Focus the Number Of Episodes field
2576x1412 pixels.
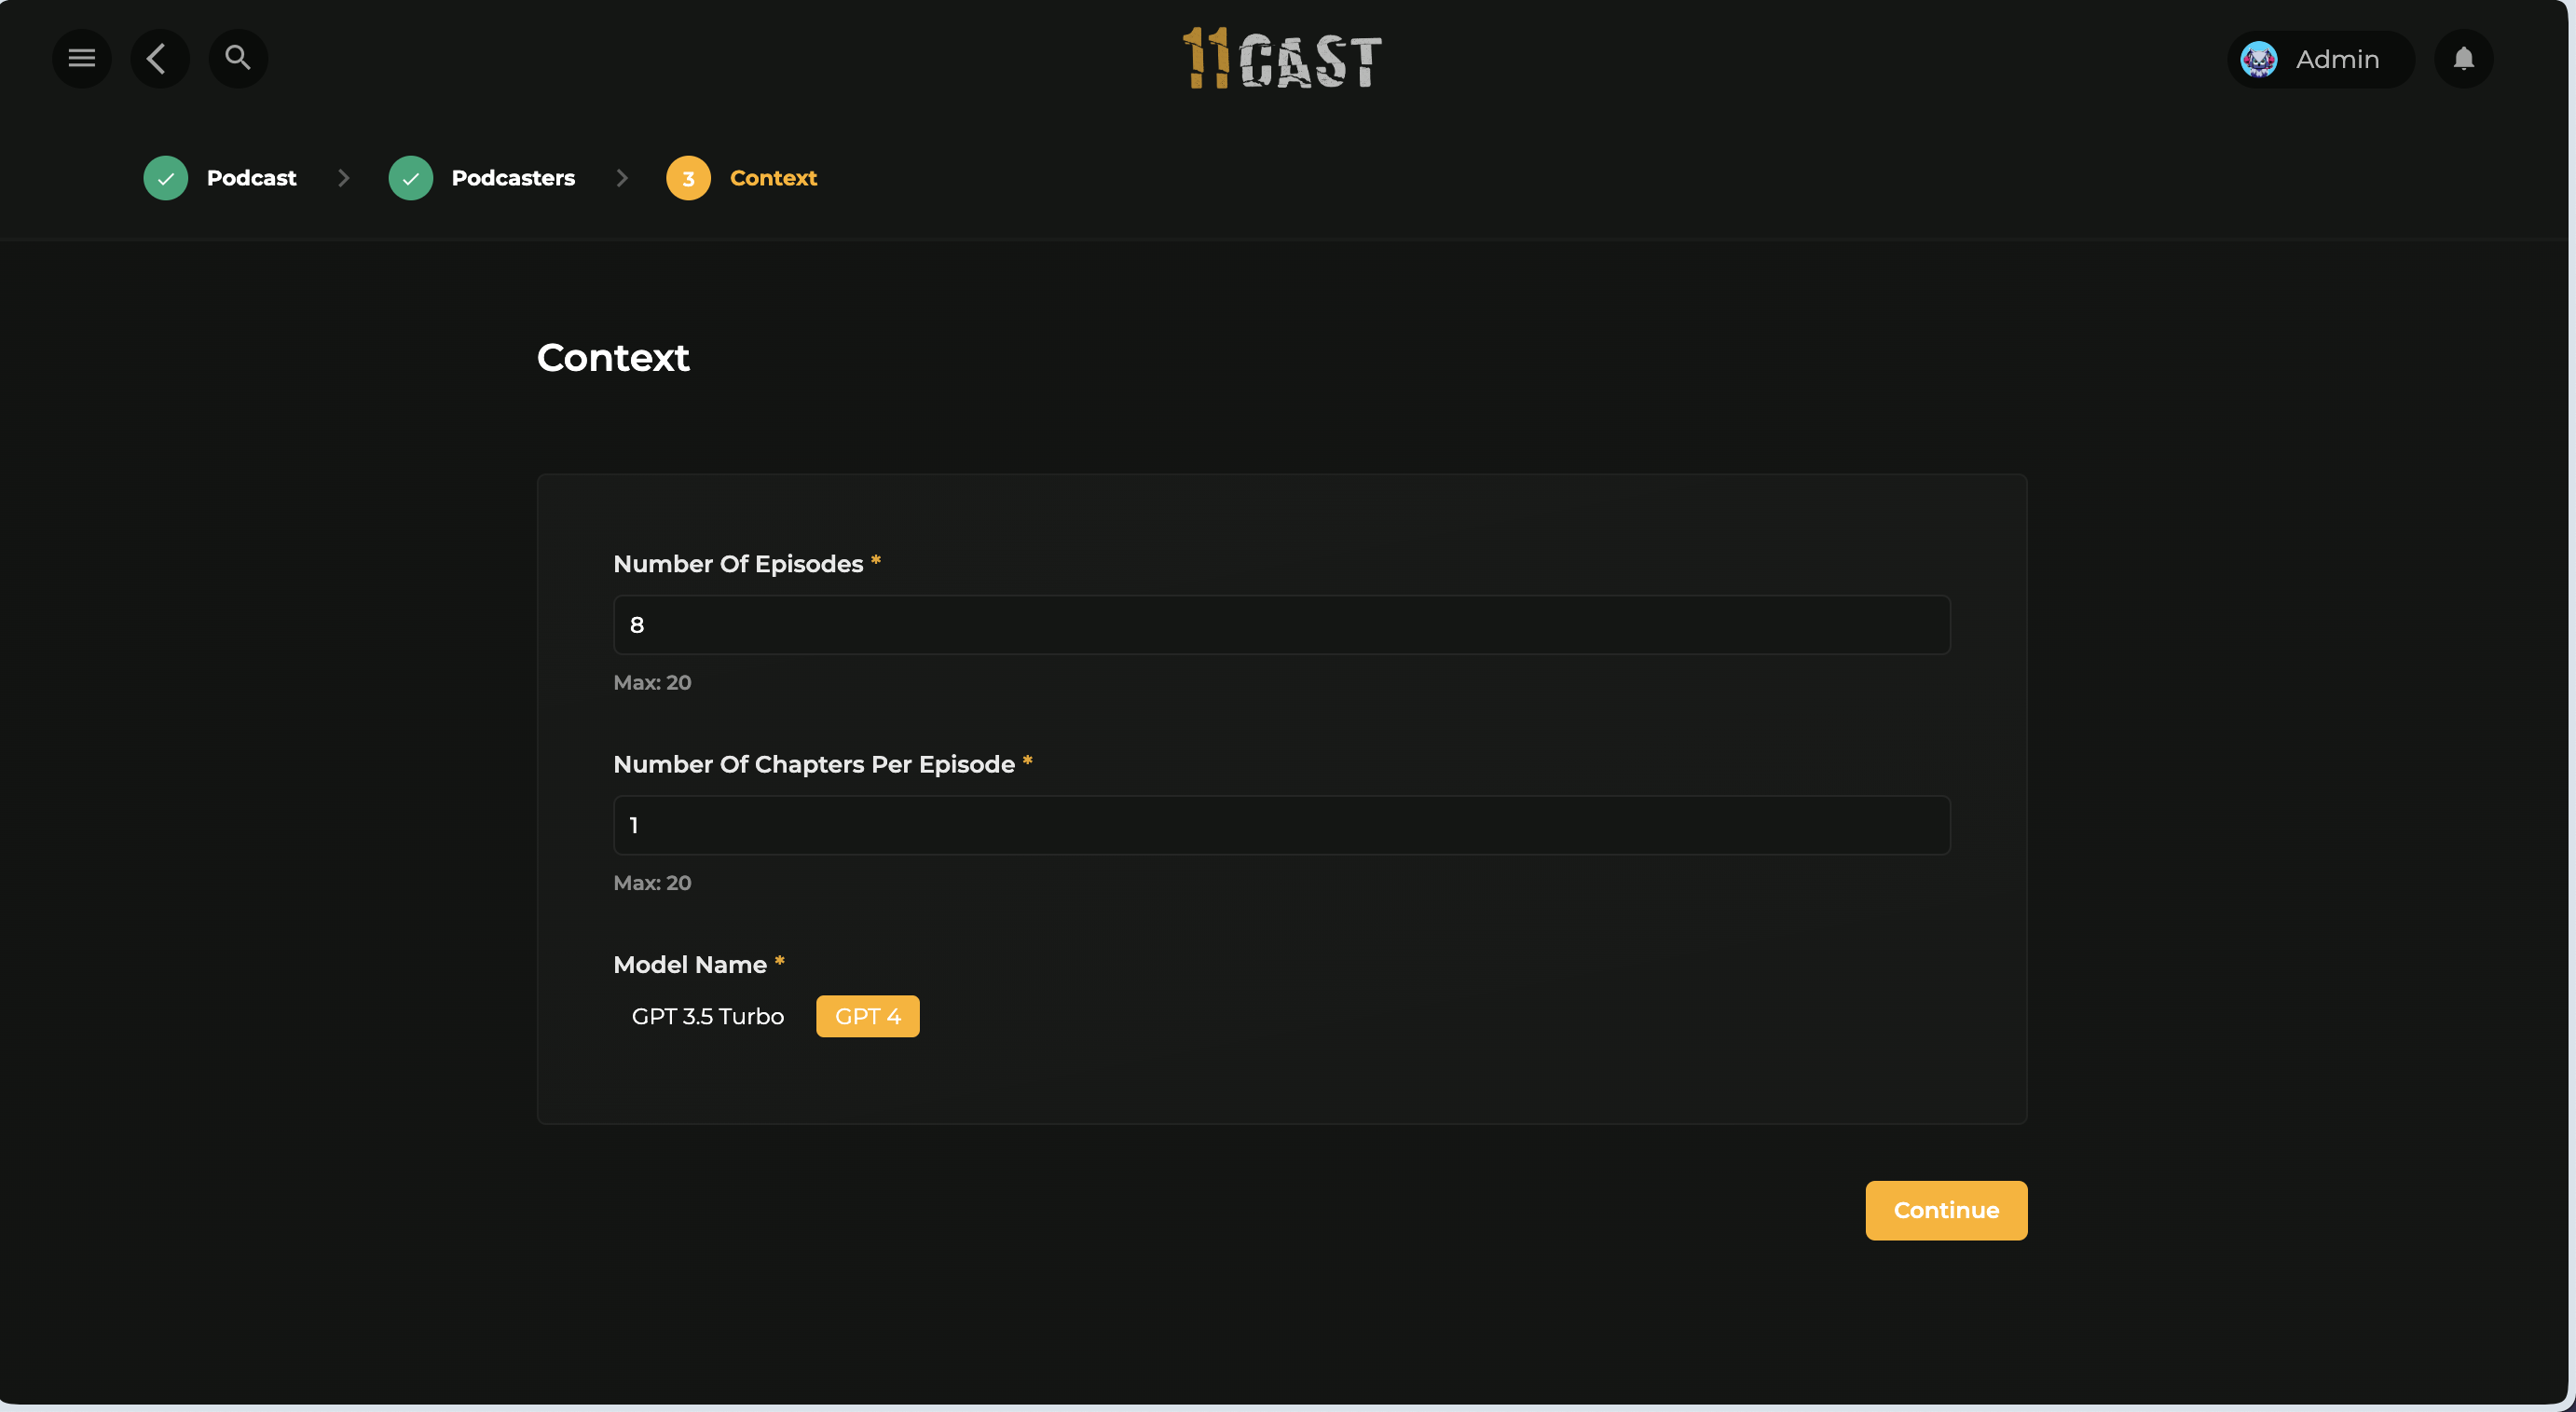coord(1281,625)
